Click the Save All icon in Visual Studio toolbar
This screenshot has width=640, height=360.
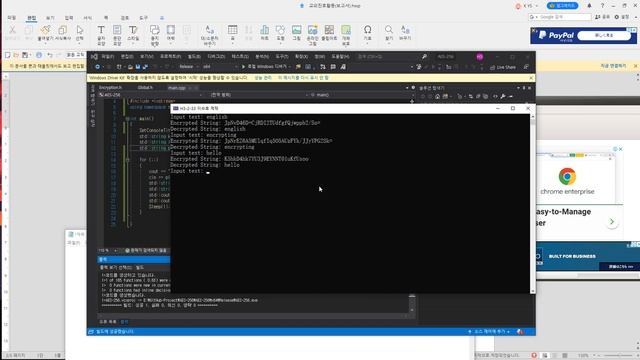[x=145, y=67]
